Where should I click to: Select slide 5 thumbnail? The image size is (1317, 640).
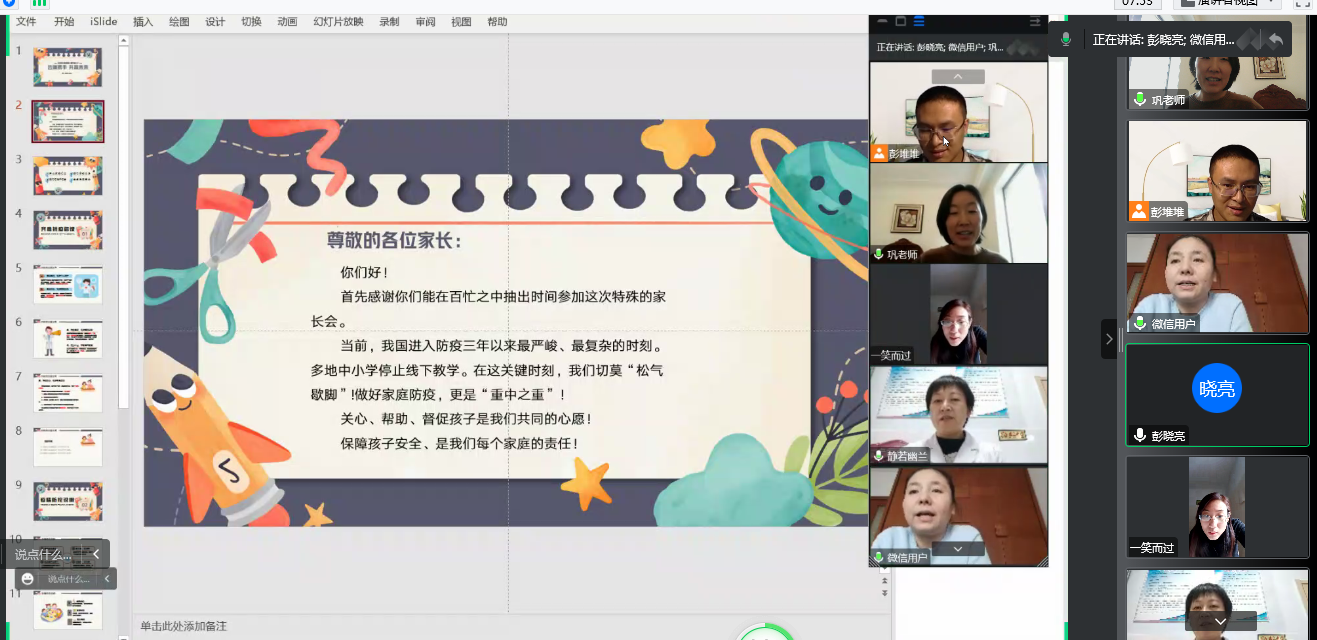(x=67, y=285)
